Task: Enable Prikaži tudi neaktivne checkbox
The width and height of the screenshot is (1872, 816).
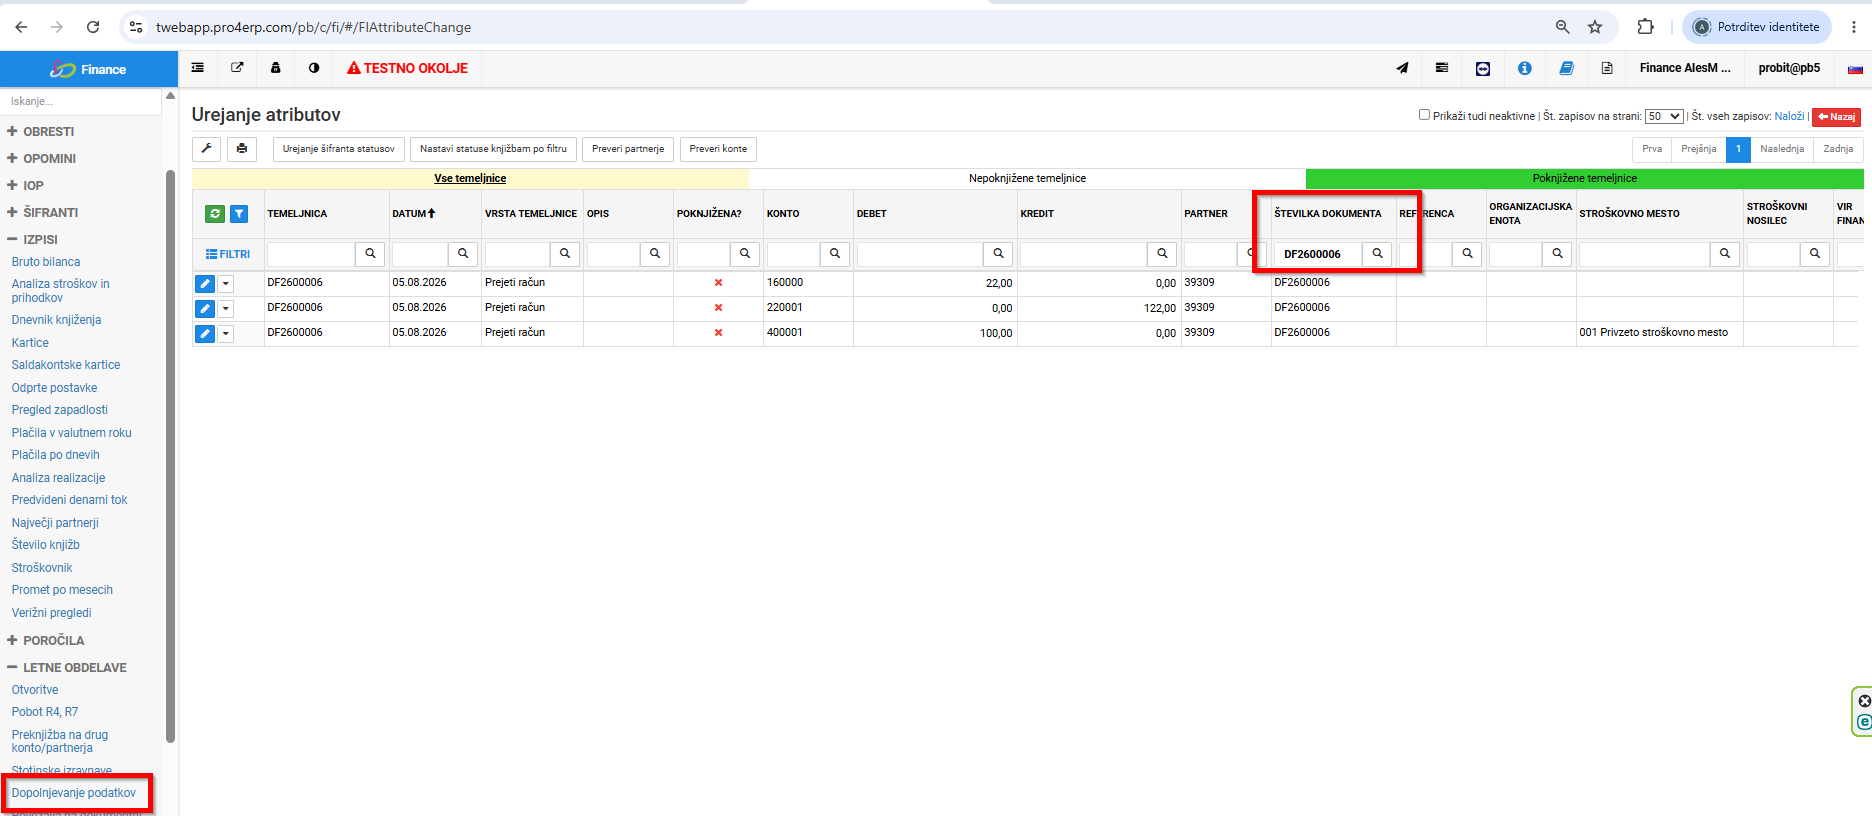Action: [x=1424, y=115]
